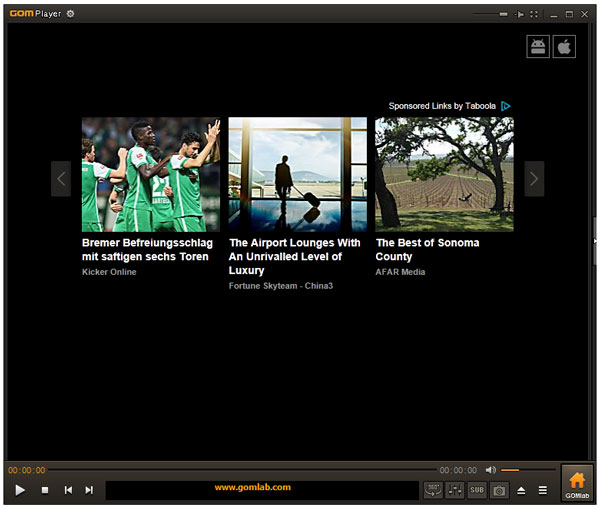Toggle the always-on-top pin icon
The image size is (600, 509).
pyautogui.click(x=520, y=14)
